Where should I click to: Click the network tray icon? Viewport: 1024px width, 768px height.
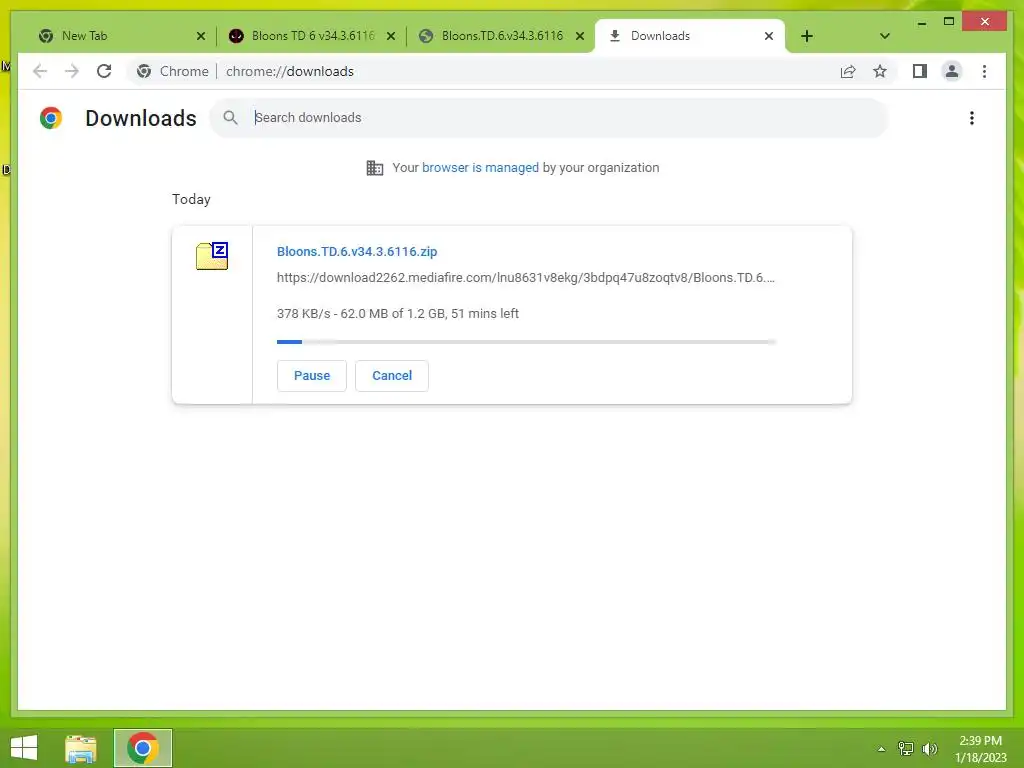905,749
